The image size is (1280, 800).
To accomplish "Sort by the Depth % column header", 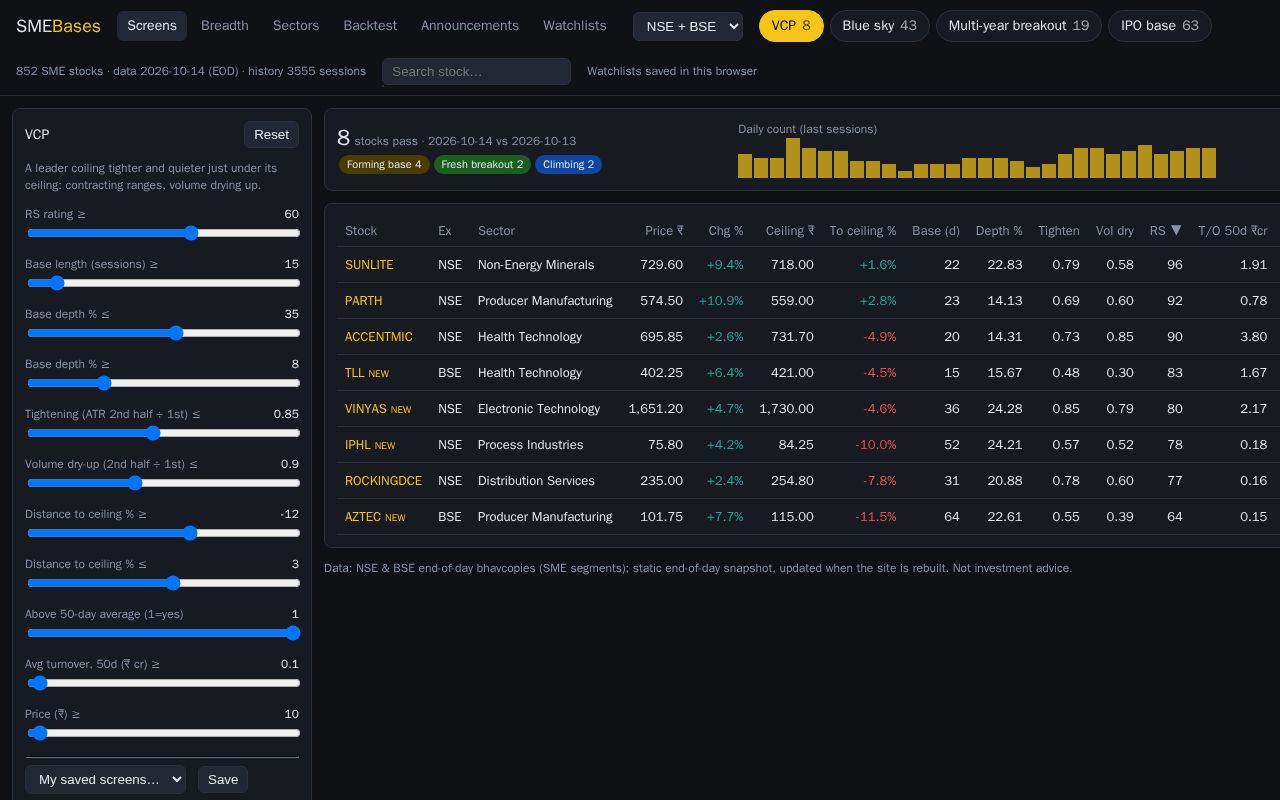I will coord(999,231).
